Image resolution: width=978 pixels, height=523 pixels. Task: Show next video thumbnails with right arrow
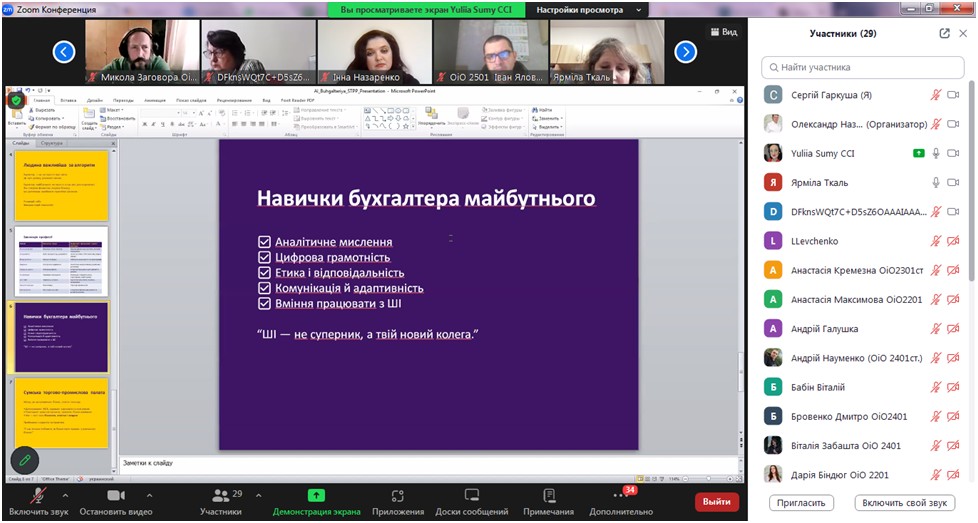(685, 52)
